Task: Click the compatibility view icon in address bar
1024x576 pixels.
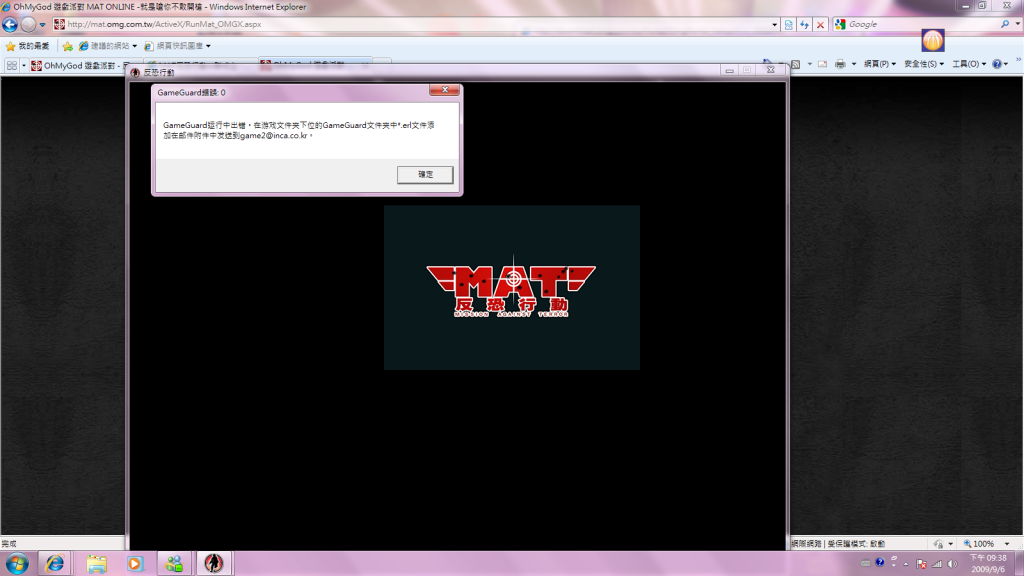Action: point(789,24)
